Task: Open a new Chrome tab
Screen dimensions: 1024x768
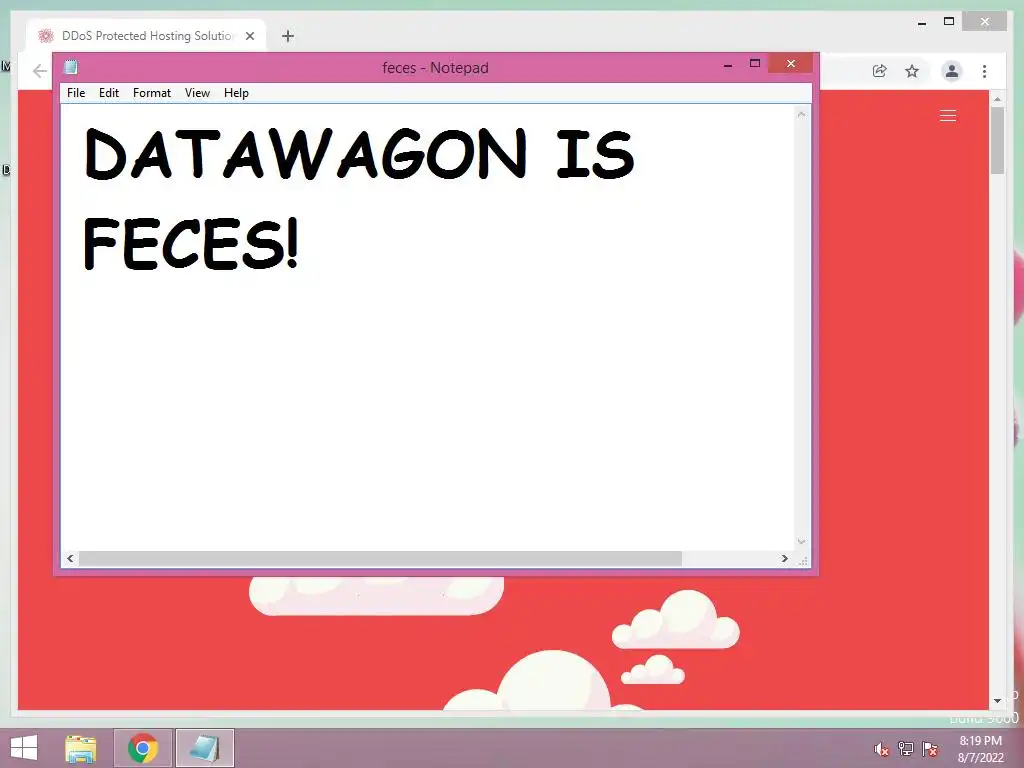Action: [287, 36]
